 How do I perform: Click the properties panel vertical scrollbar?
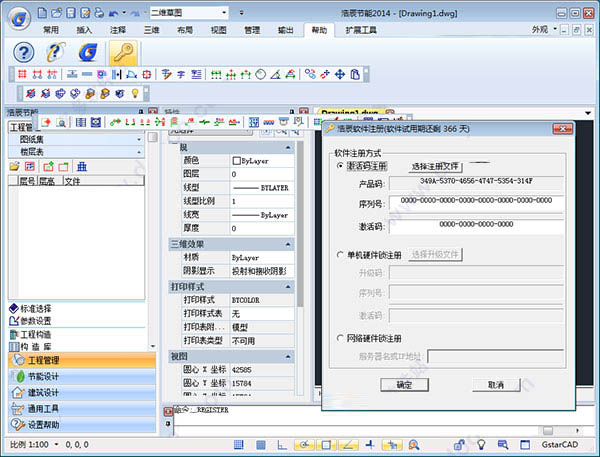click(300, 224)
